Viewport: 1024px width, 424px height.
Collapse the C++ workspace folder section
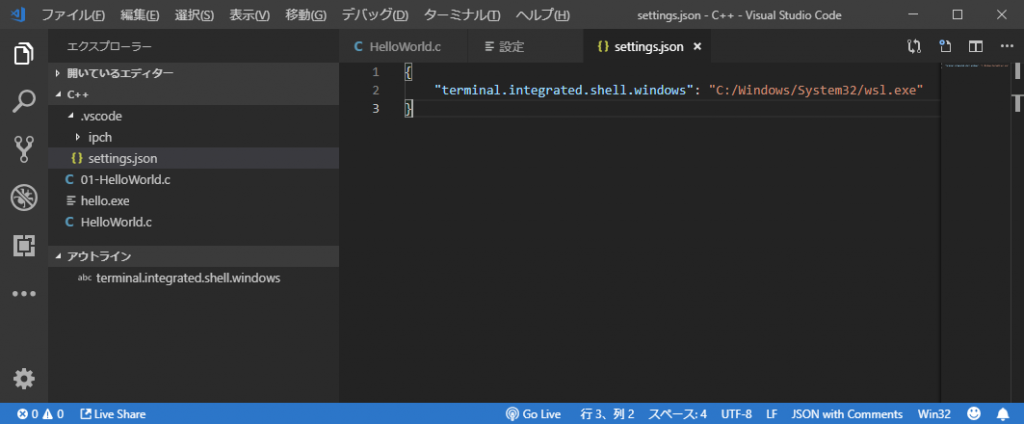193,94
